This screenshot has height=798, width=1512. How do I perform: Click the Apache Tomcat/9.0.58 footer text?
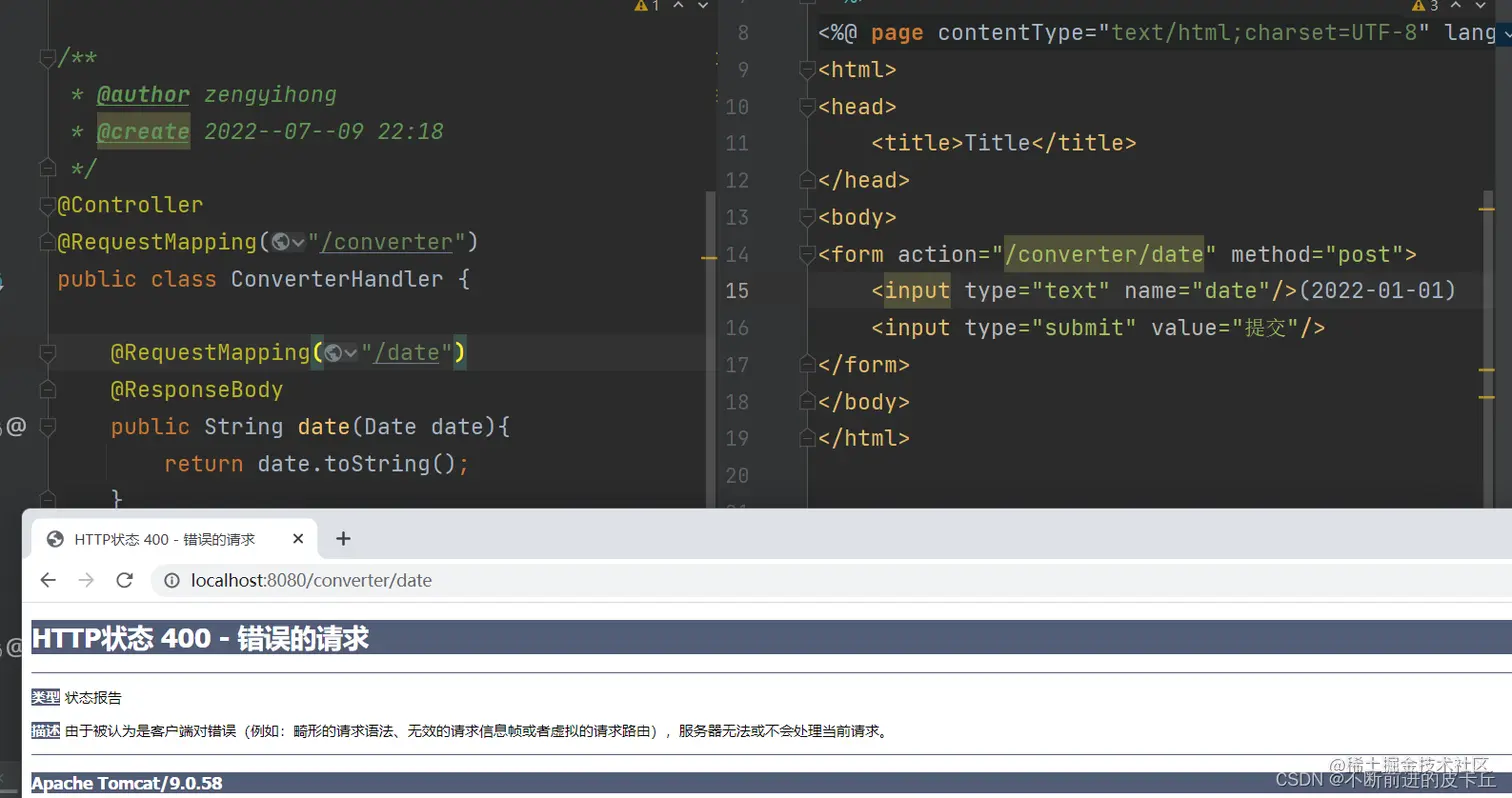point(127,783)
